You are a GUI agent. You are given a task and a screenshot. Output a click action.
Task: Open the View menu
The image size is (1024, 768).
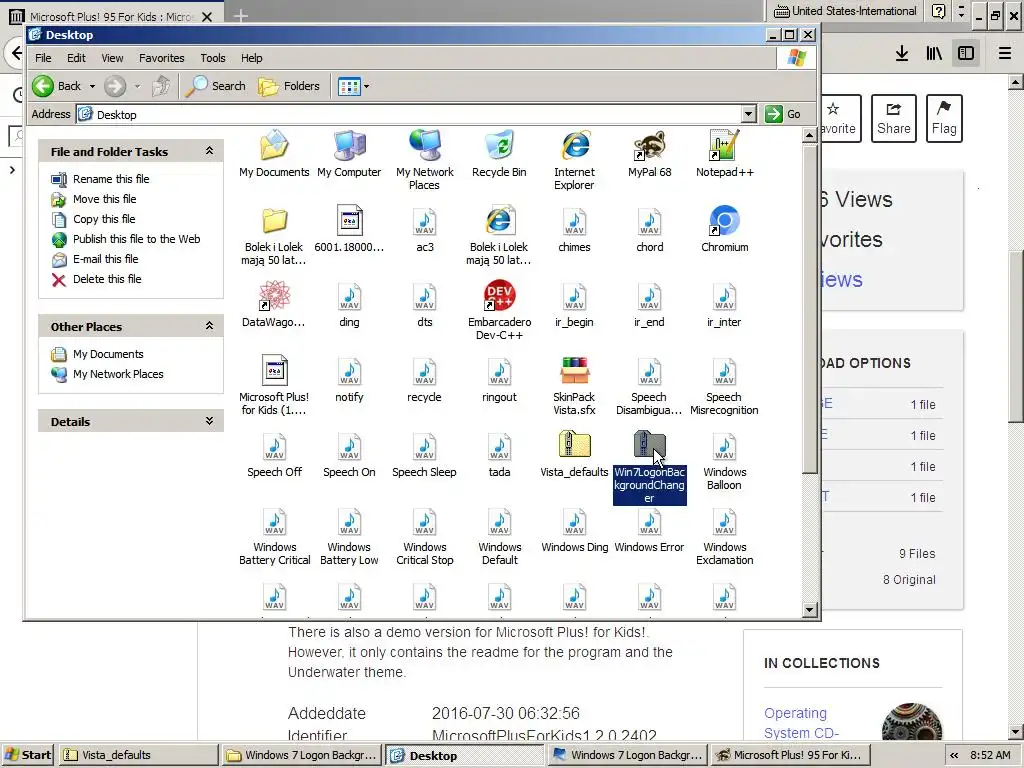112,58
